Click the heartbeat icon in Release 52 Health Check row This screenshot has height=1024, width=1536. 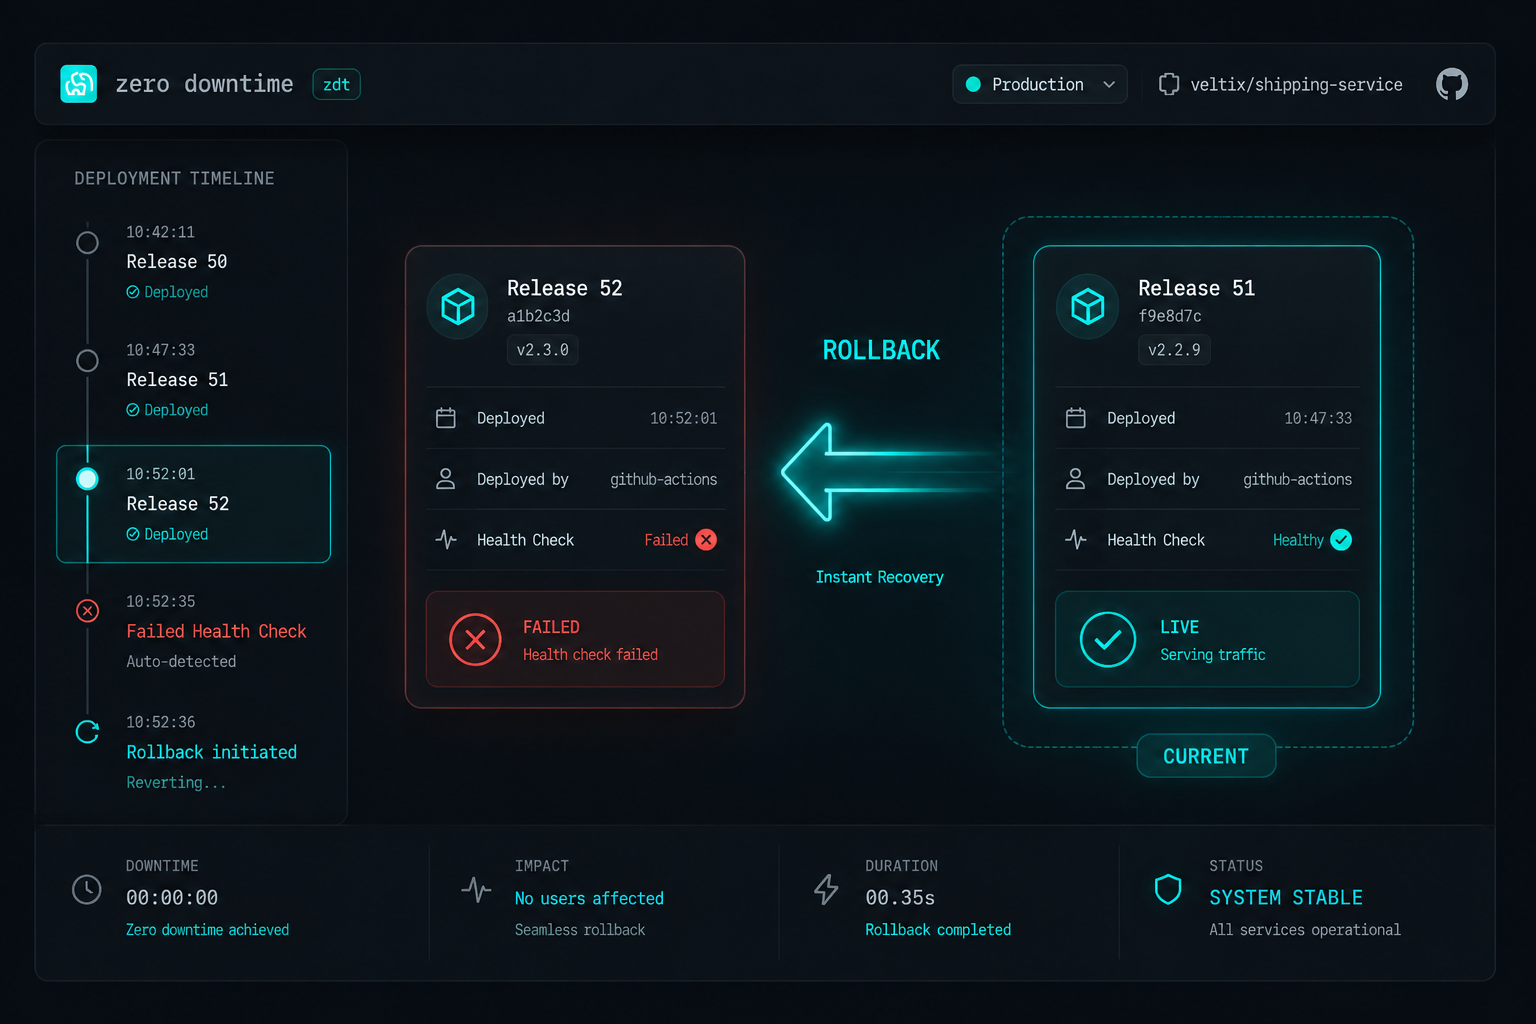(446, 540)
